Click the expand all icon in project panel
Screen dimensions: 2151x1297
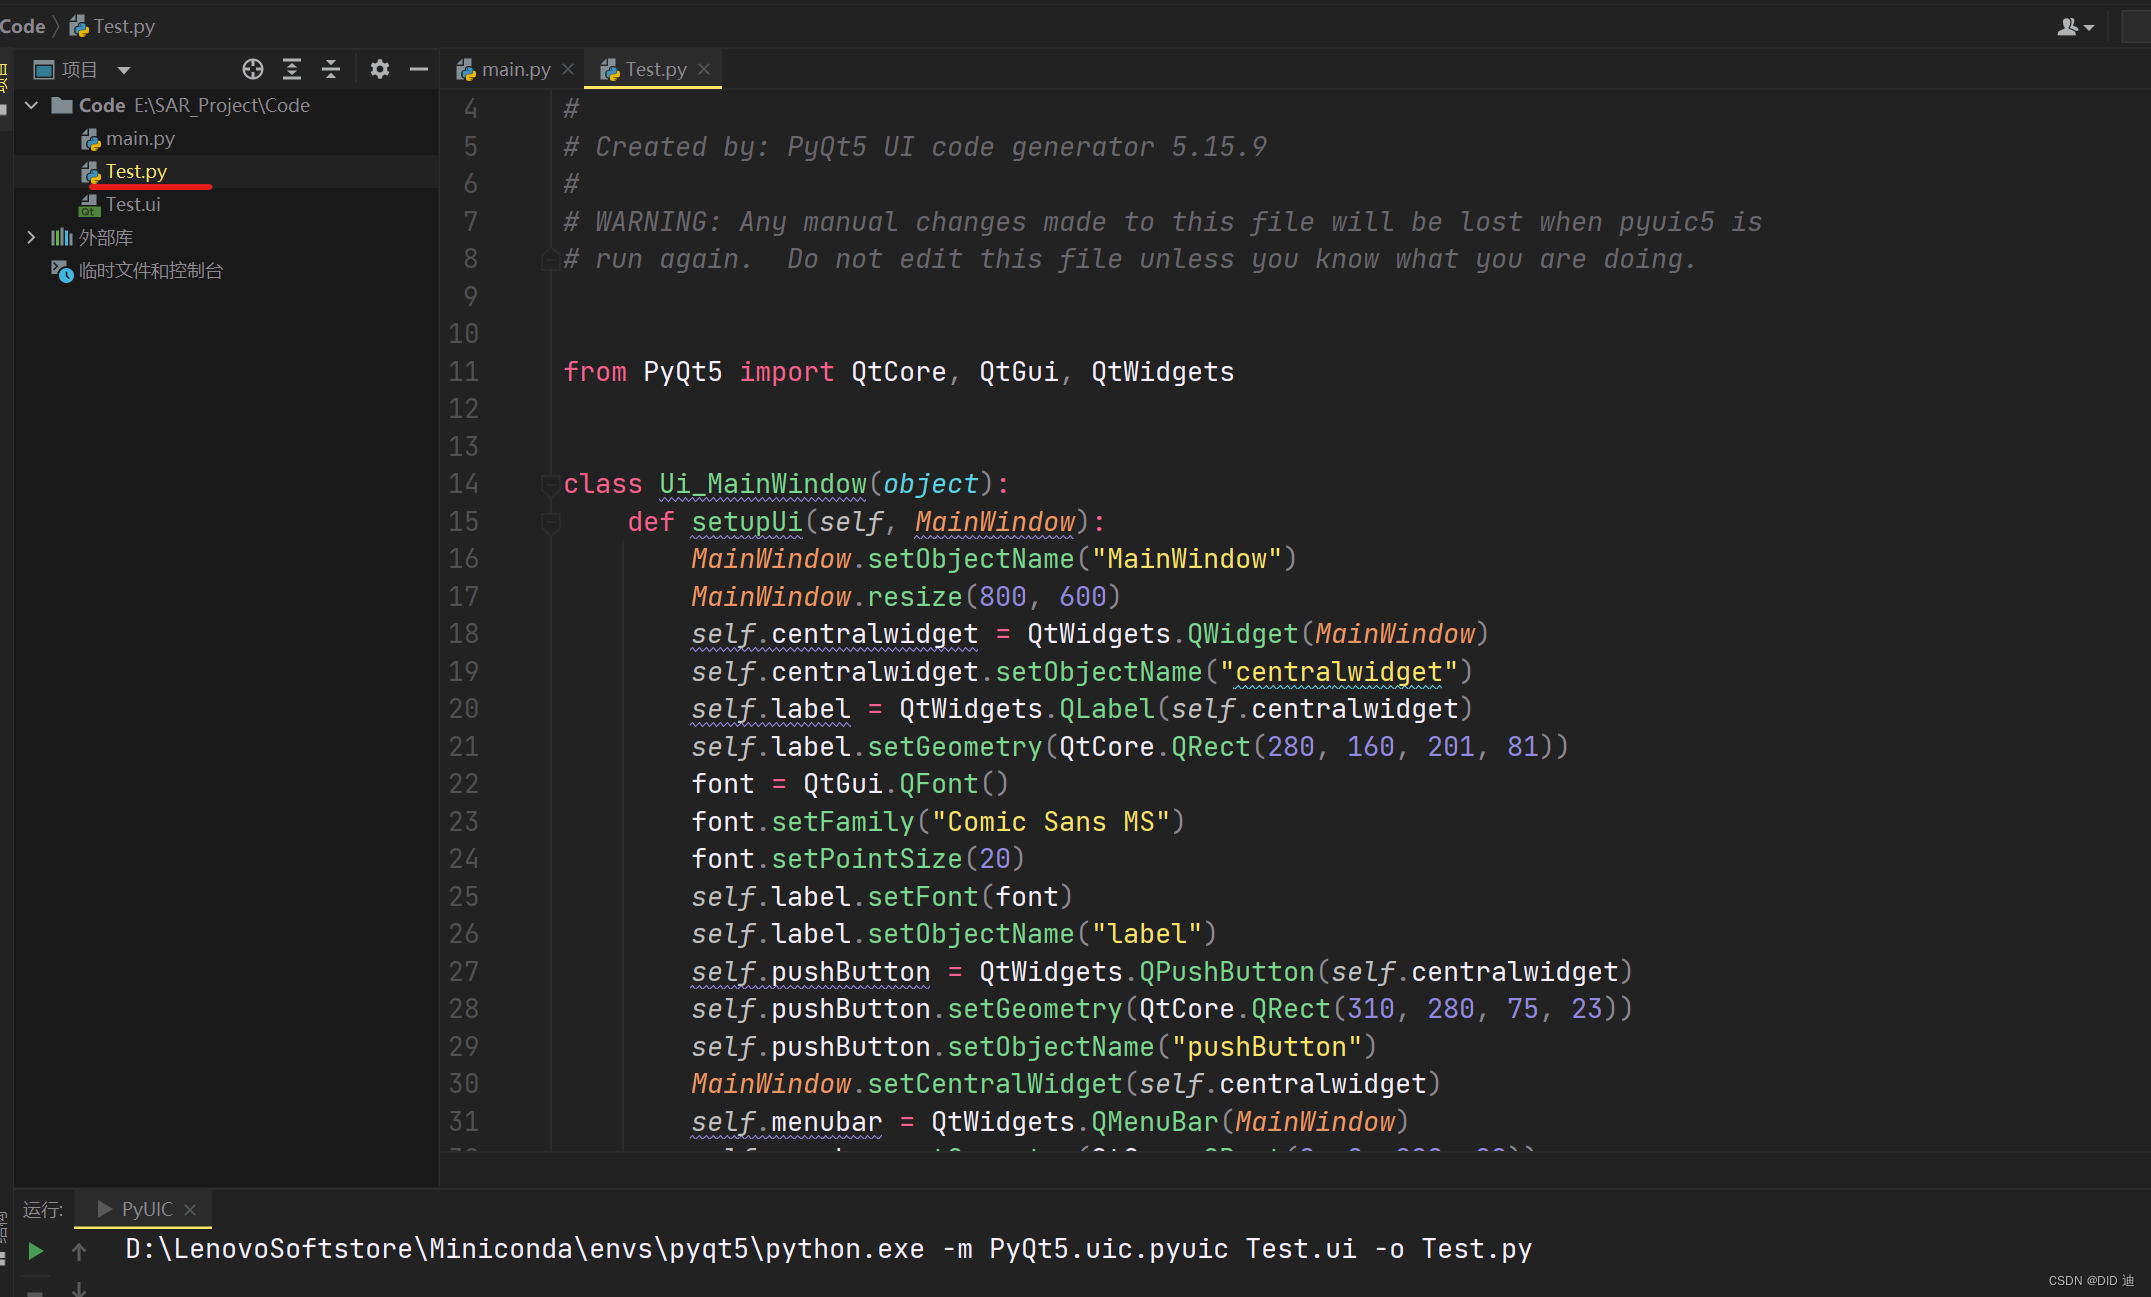pos(292,69)
